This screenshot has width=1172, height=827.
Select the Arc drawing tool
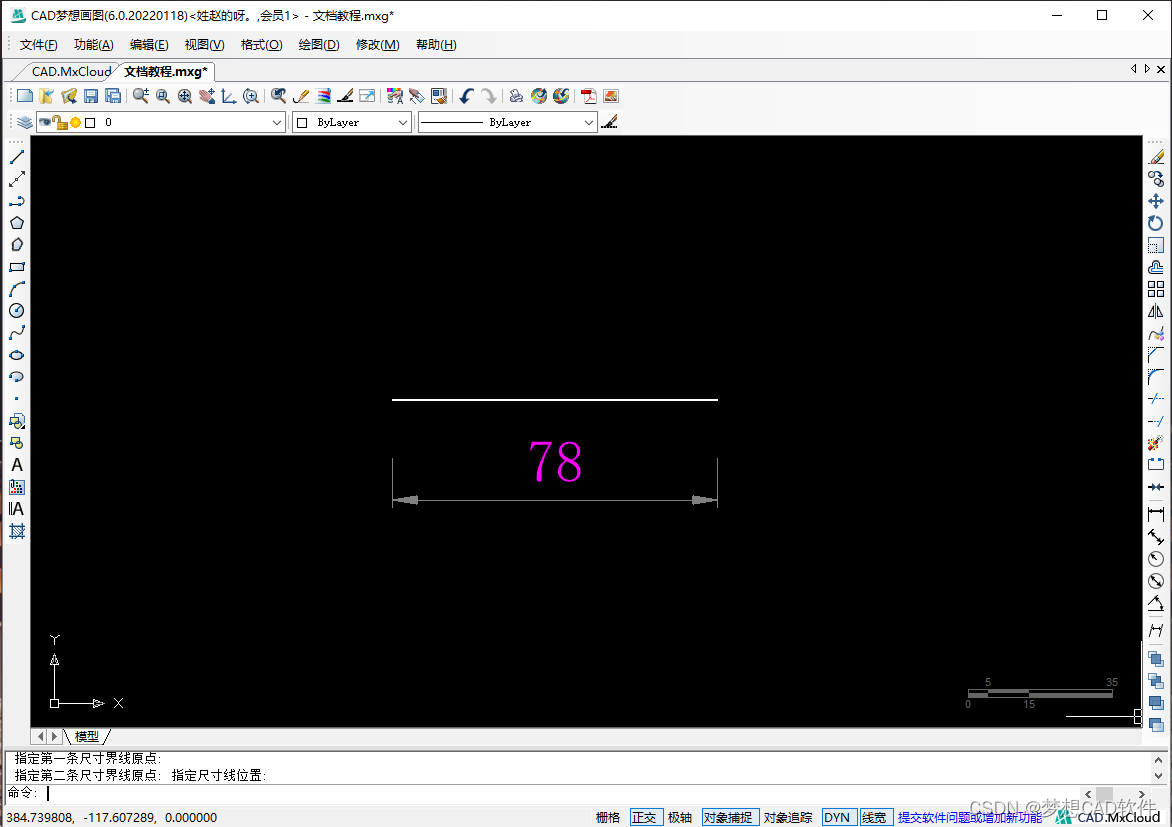point(16,289)
